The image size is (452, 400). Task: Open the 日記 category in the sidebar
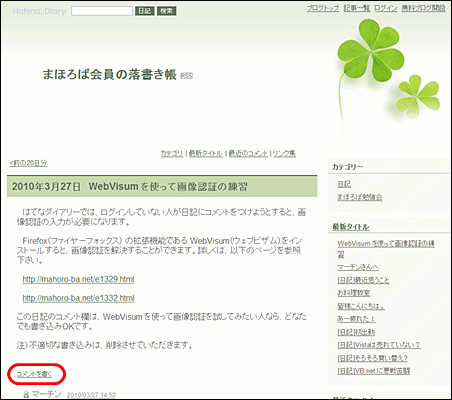pos(344,184)
